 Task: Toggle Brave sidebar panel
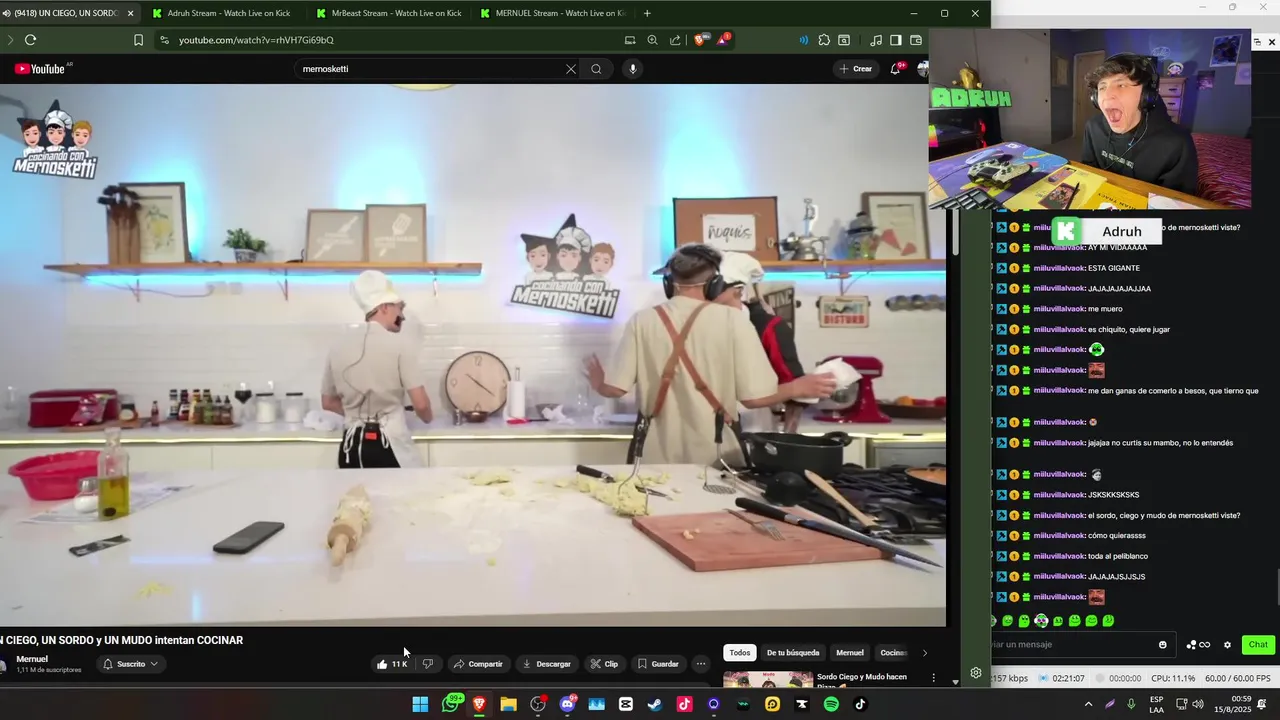pos(896,40)
